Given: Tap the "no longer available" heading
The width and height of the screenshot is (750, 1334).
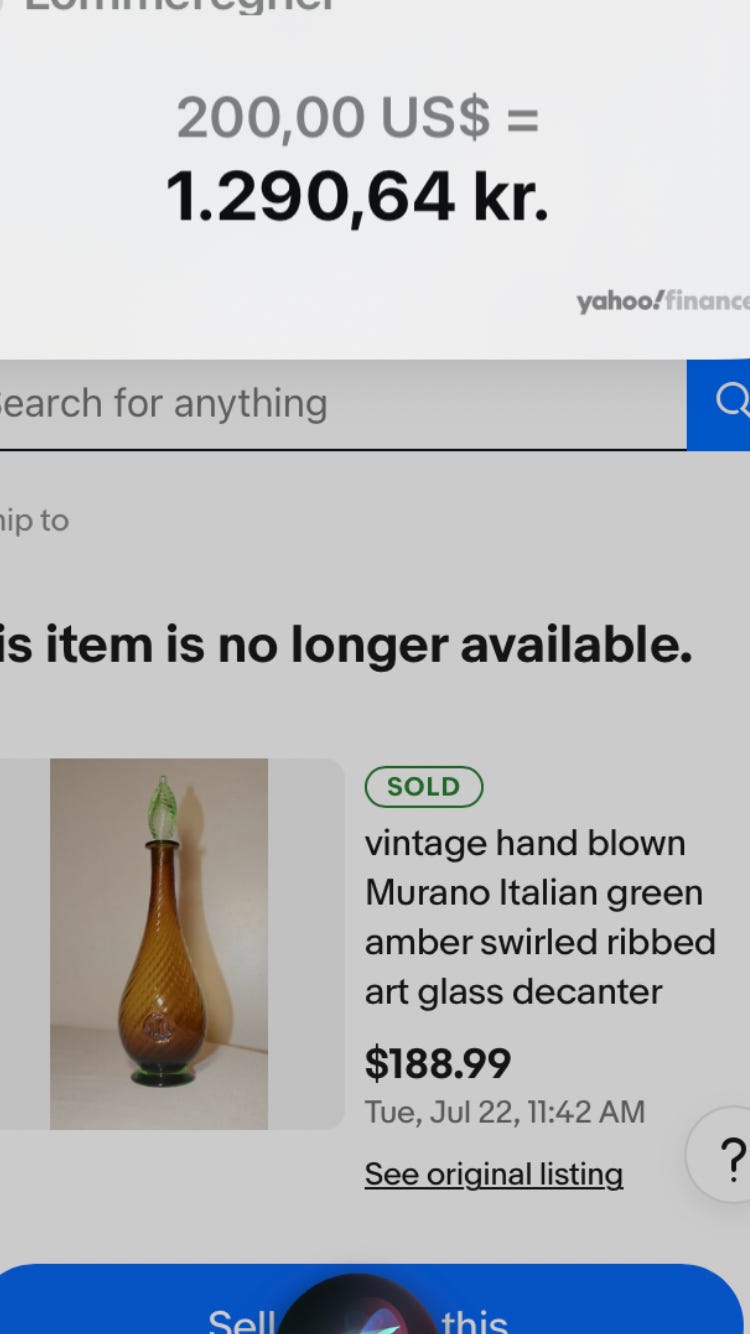Looking at the screenshot, I should pos(346,645).
